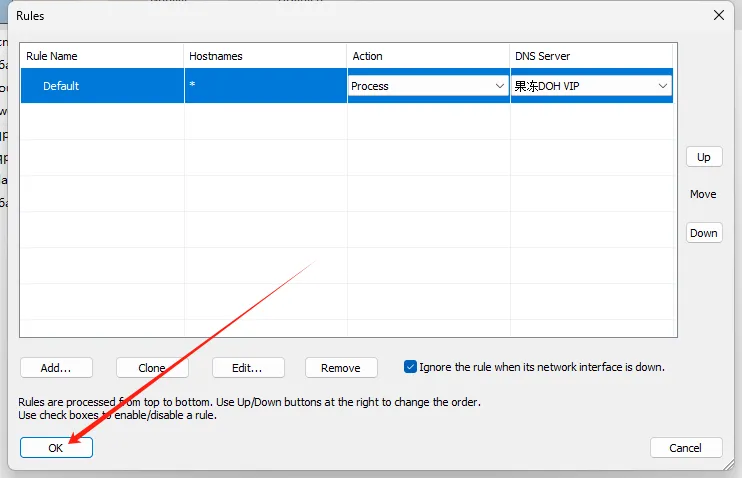This screenshot has width=742, height=478.
Task: Remove the selected rule
Action: point(340,368)
